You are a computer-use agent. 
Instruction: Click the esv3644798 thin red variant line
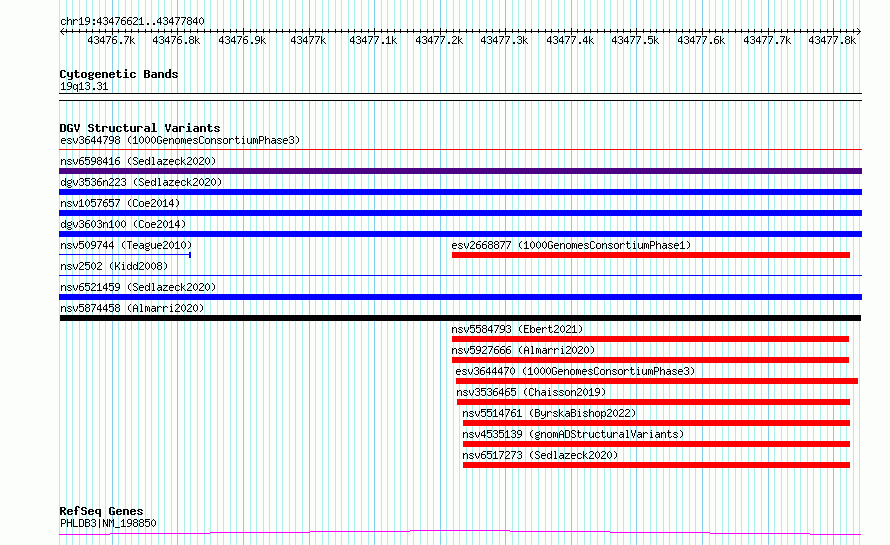pyautogui.click(x=460, y=150)
